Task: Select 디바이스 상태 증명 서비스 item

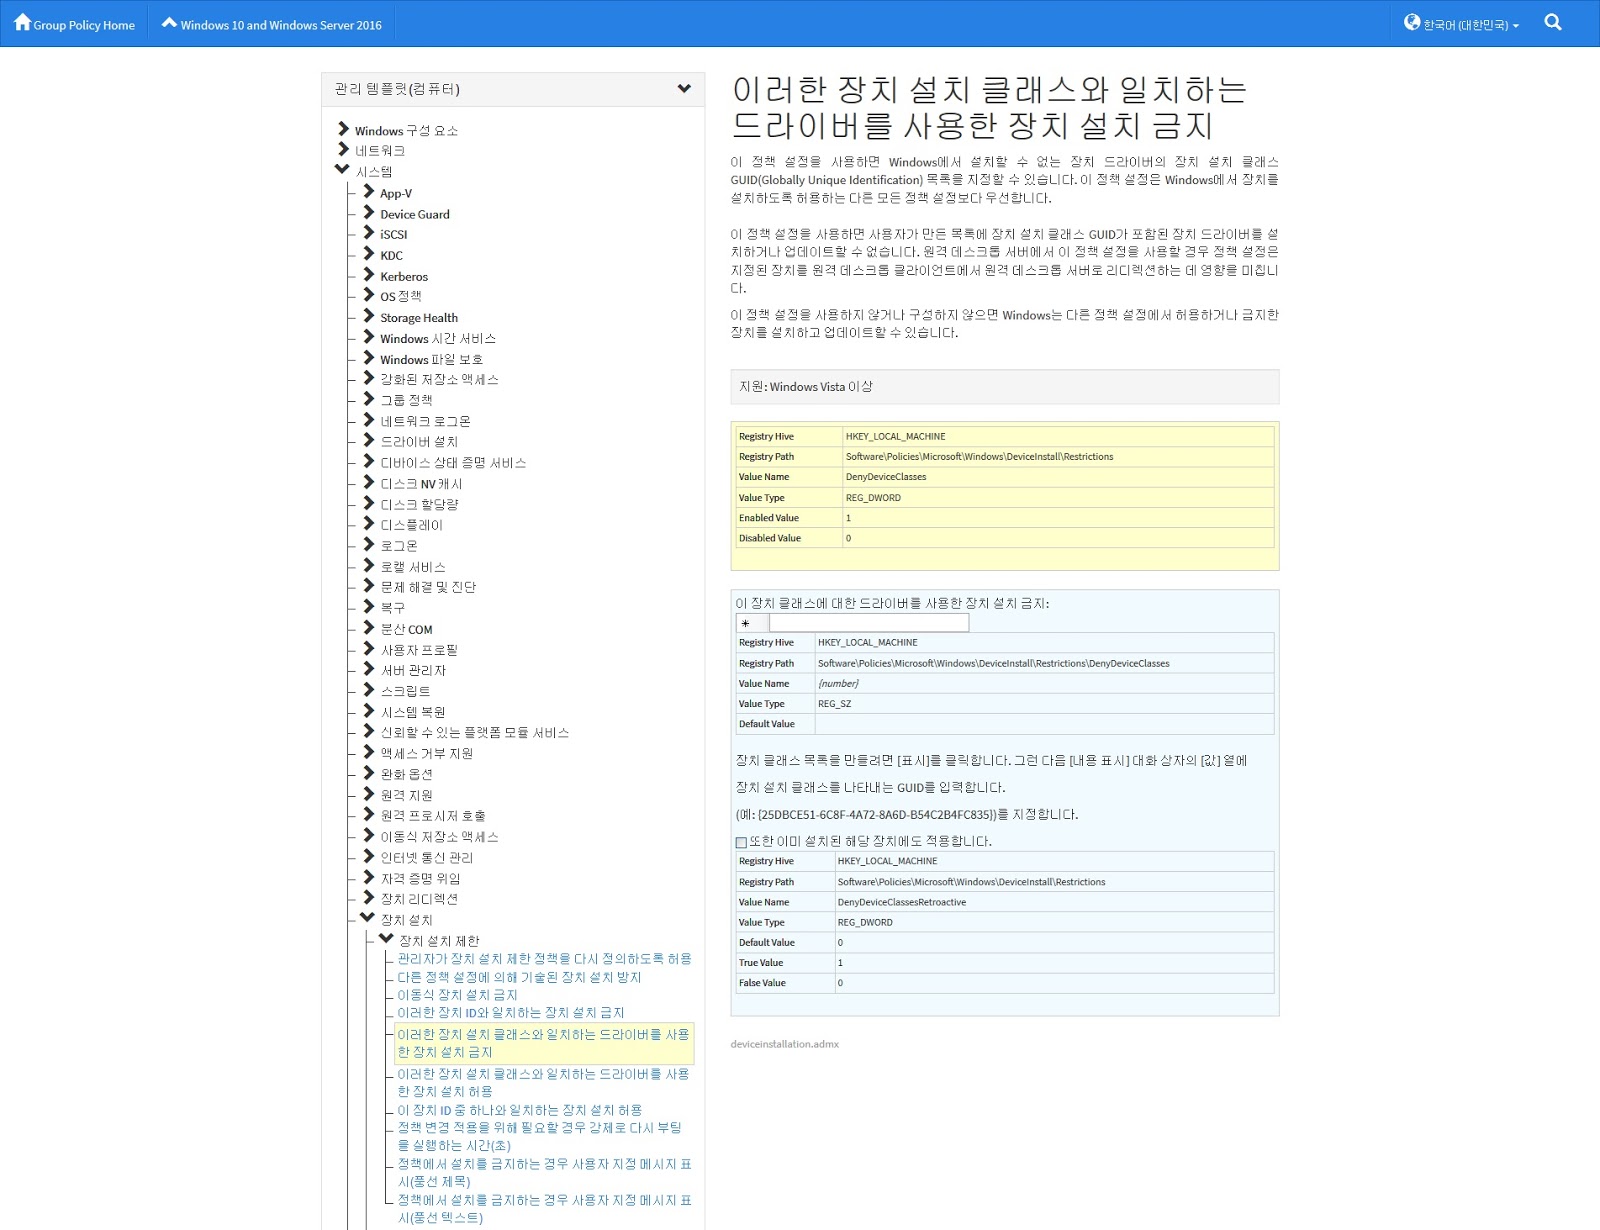Action: 453,462
